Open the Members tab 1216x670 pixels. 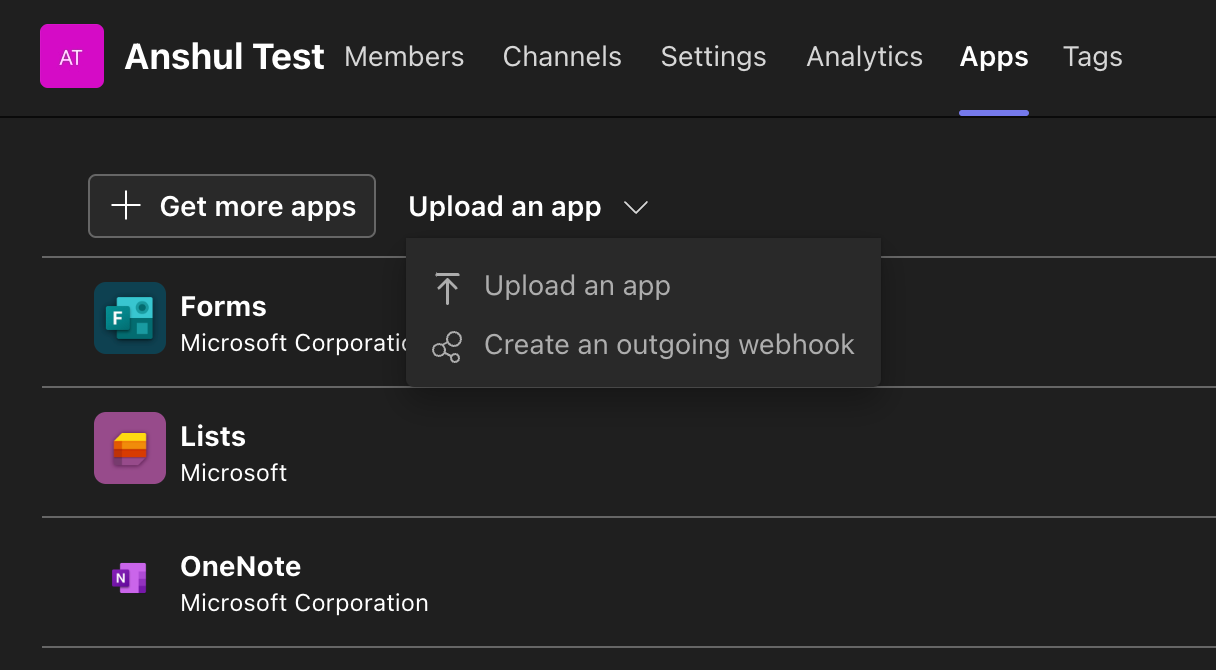click(404, 57)
